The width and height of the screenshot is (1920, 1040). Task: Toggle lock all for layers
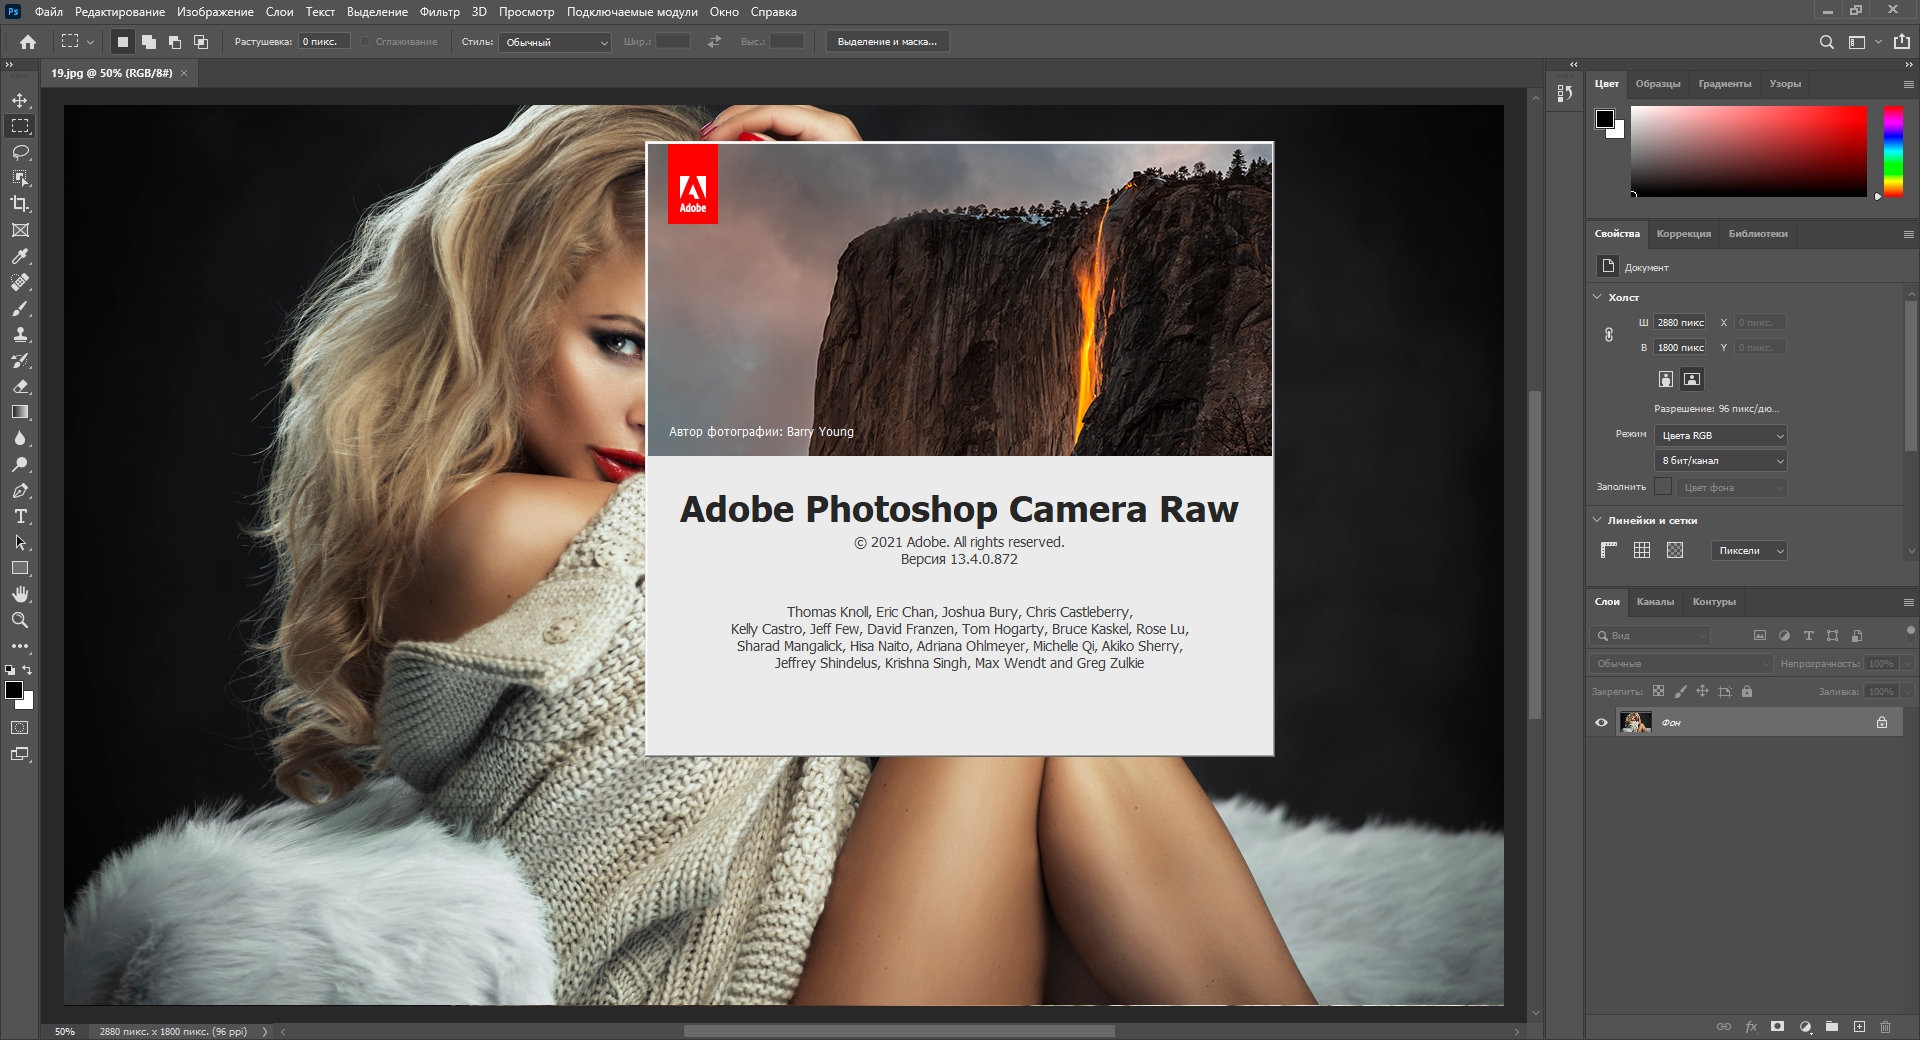[1747, 691]
